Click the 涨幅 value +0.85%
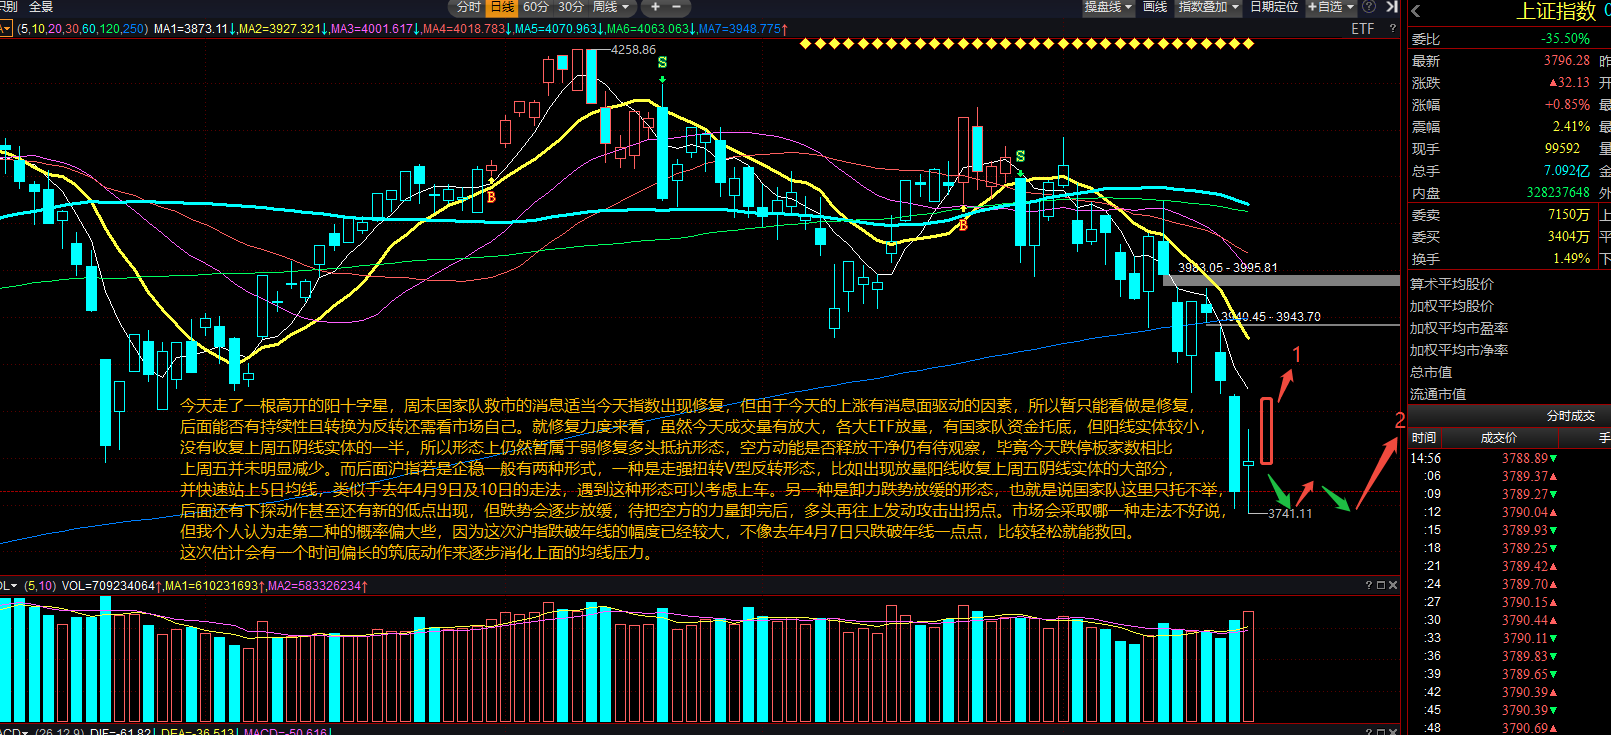The height and width of the screenshot is (735, 1611). click(1567, 105)
